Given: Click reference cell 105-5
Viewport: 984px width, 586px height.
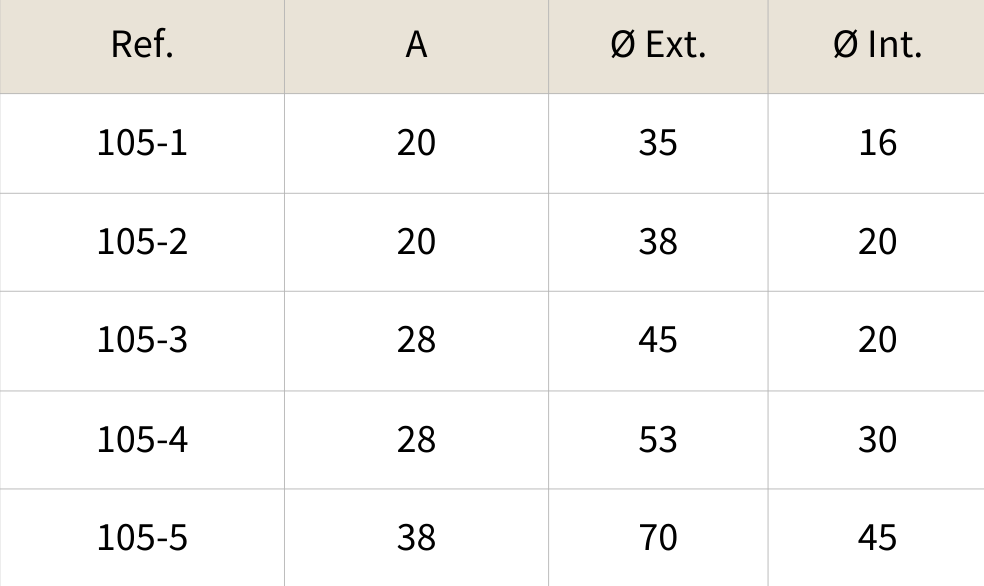Looking at the screenshot, I should pos(142,538).
